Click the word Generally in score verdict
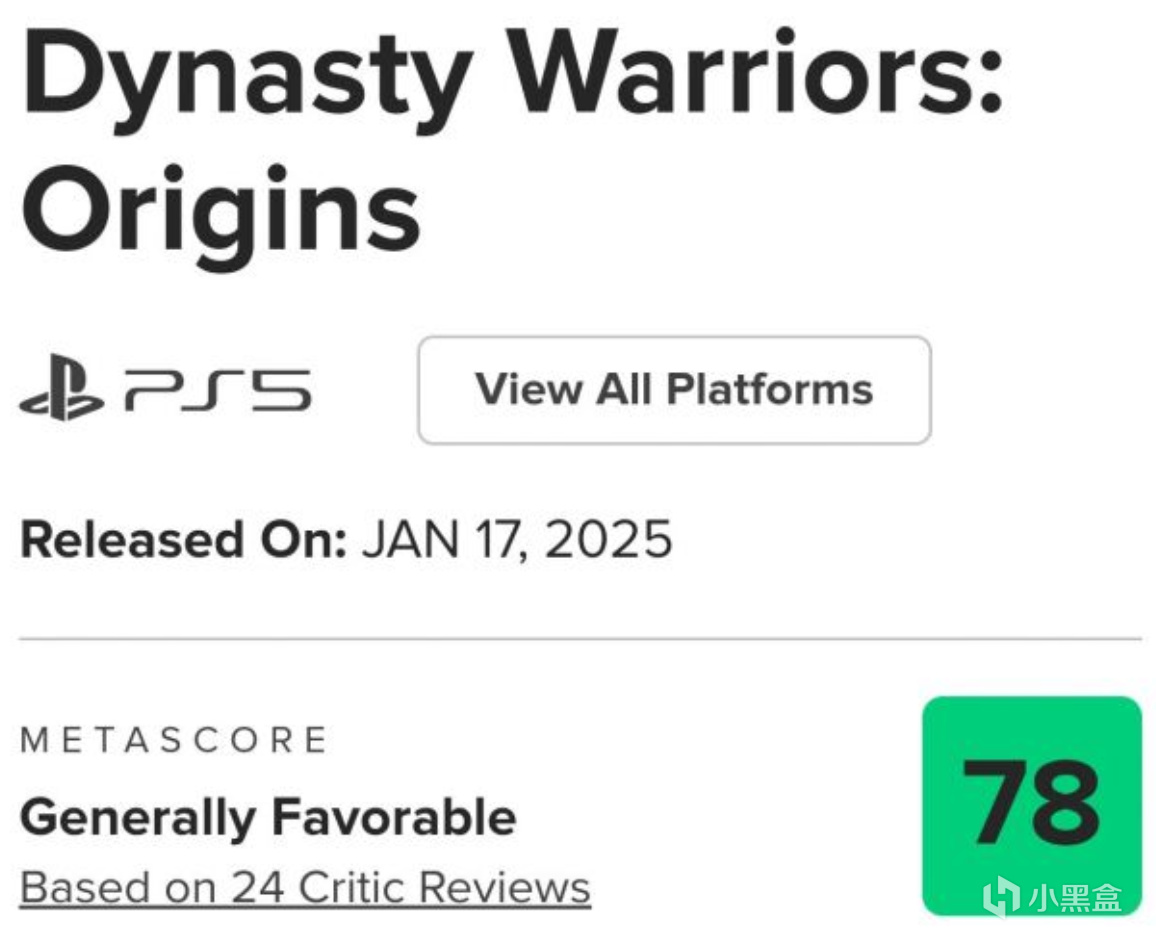Image resolution: width=1156 pixels, height=943 pixels. [x=137, y=818]
